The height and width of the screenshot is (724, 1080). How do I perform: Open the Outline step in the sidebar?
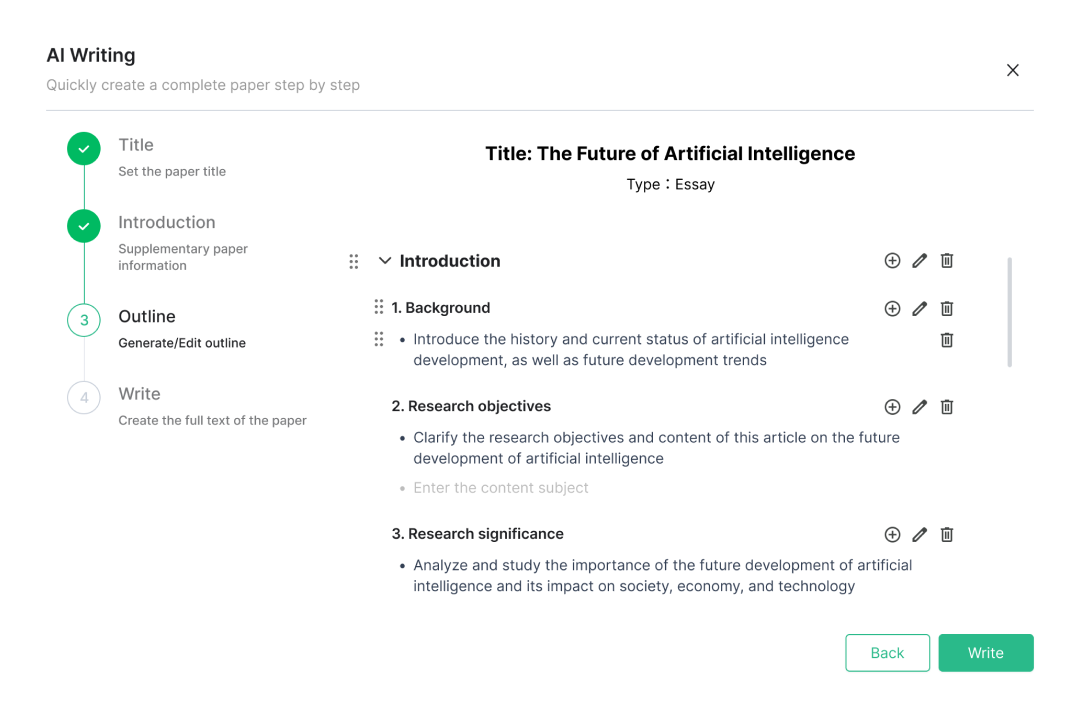point(146,316)
